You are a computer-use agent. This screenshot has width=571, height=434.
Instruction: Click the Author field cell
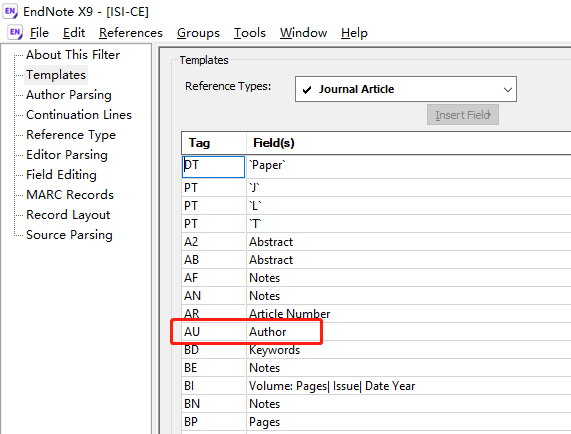(x=409, y=332)
